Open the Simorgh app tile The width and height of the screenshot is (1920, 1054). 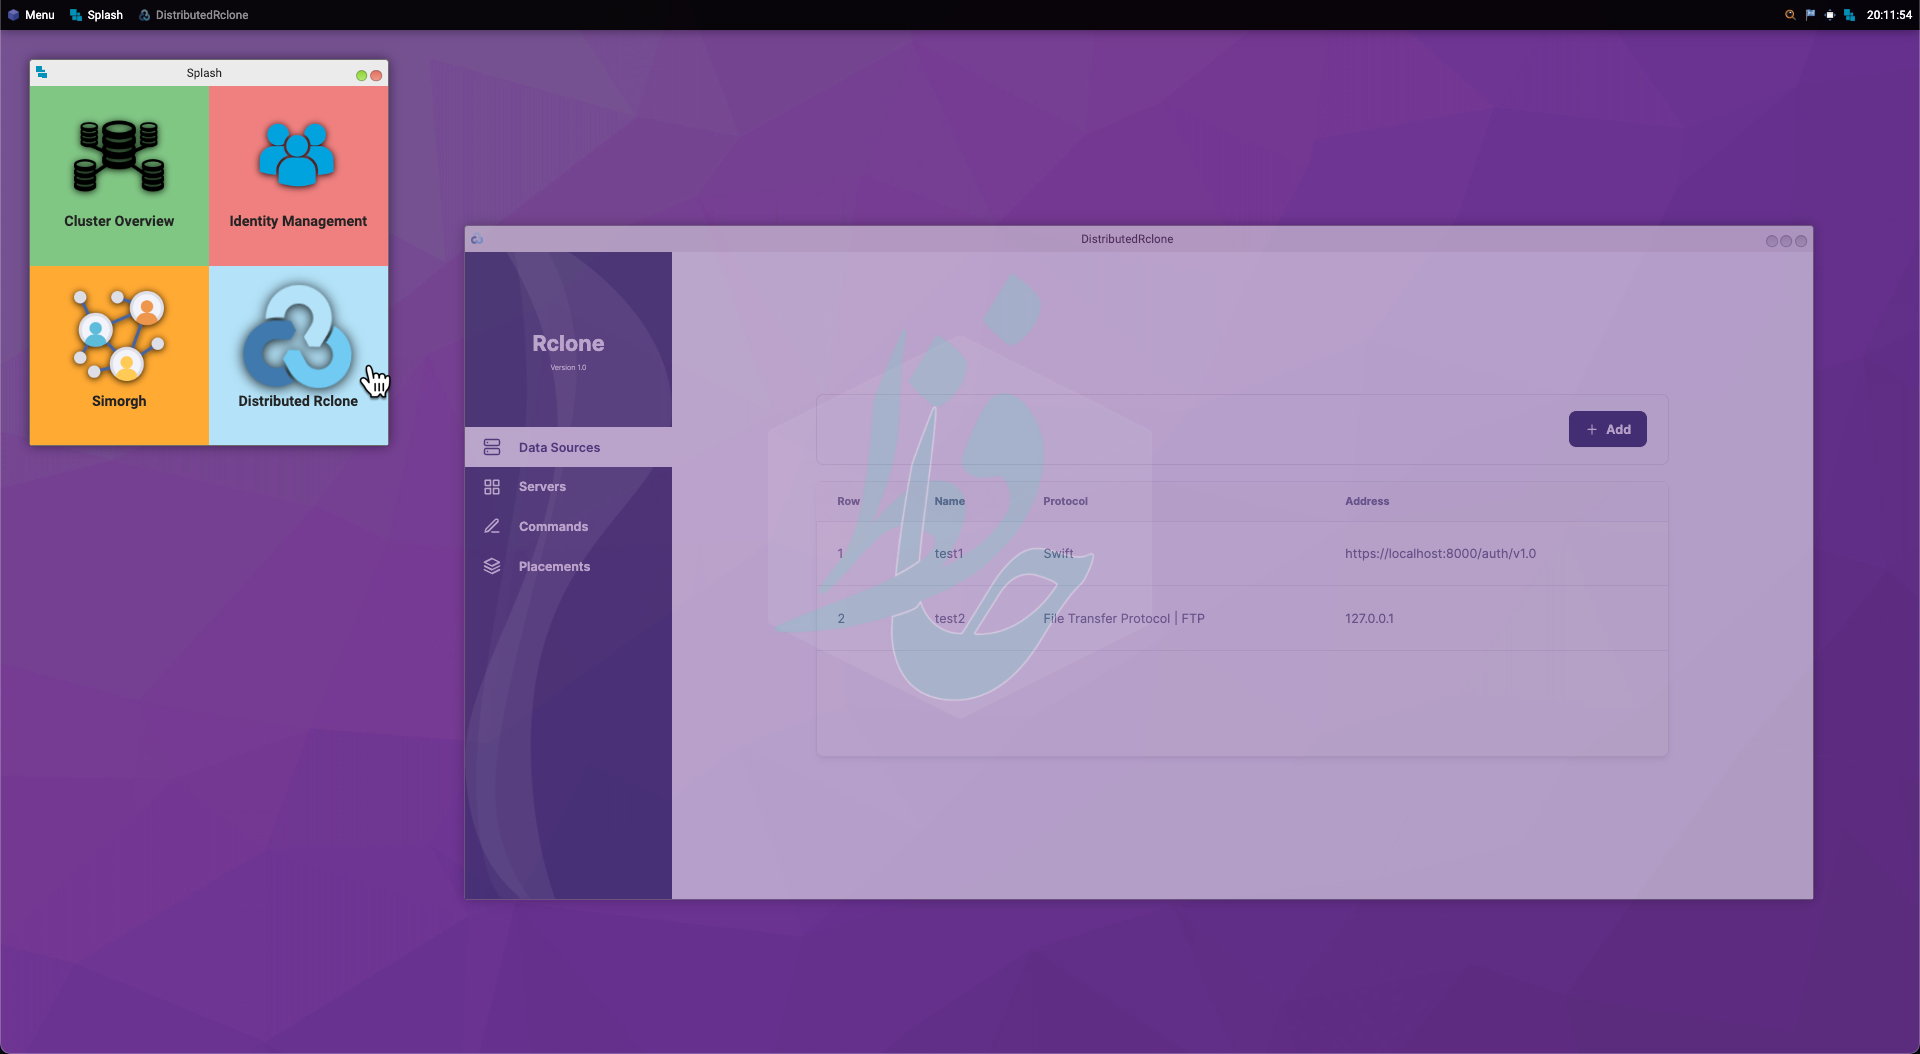pyautogui.click(x=119, y=355)
